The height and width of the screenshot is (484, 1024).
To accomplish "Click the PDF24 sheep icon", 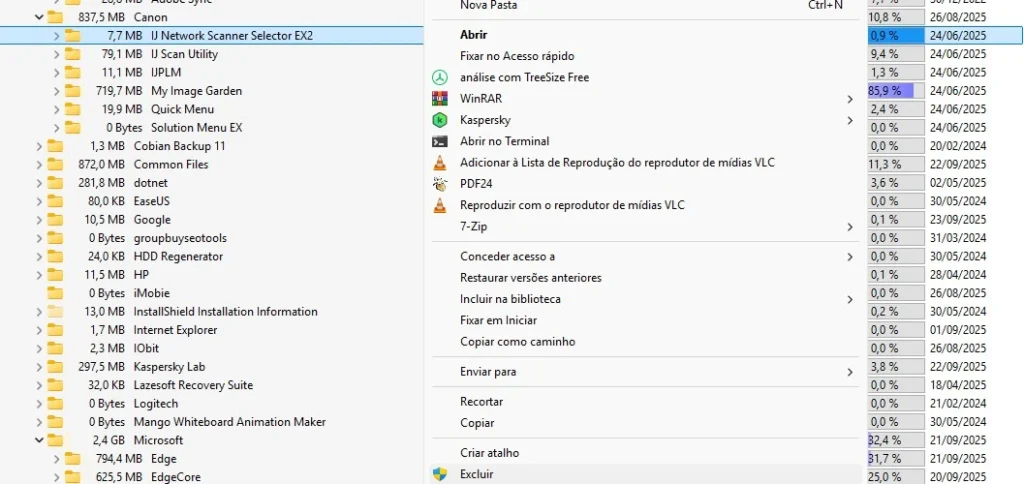I will pos(439,184).
